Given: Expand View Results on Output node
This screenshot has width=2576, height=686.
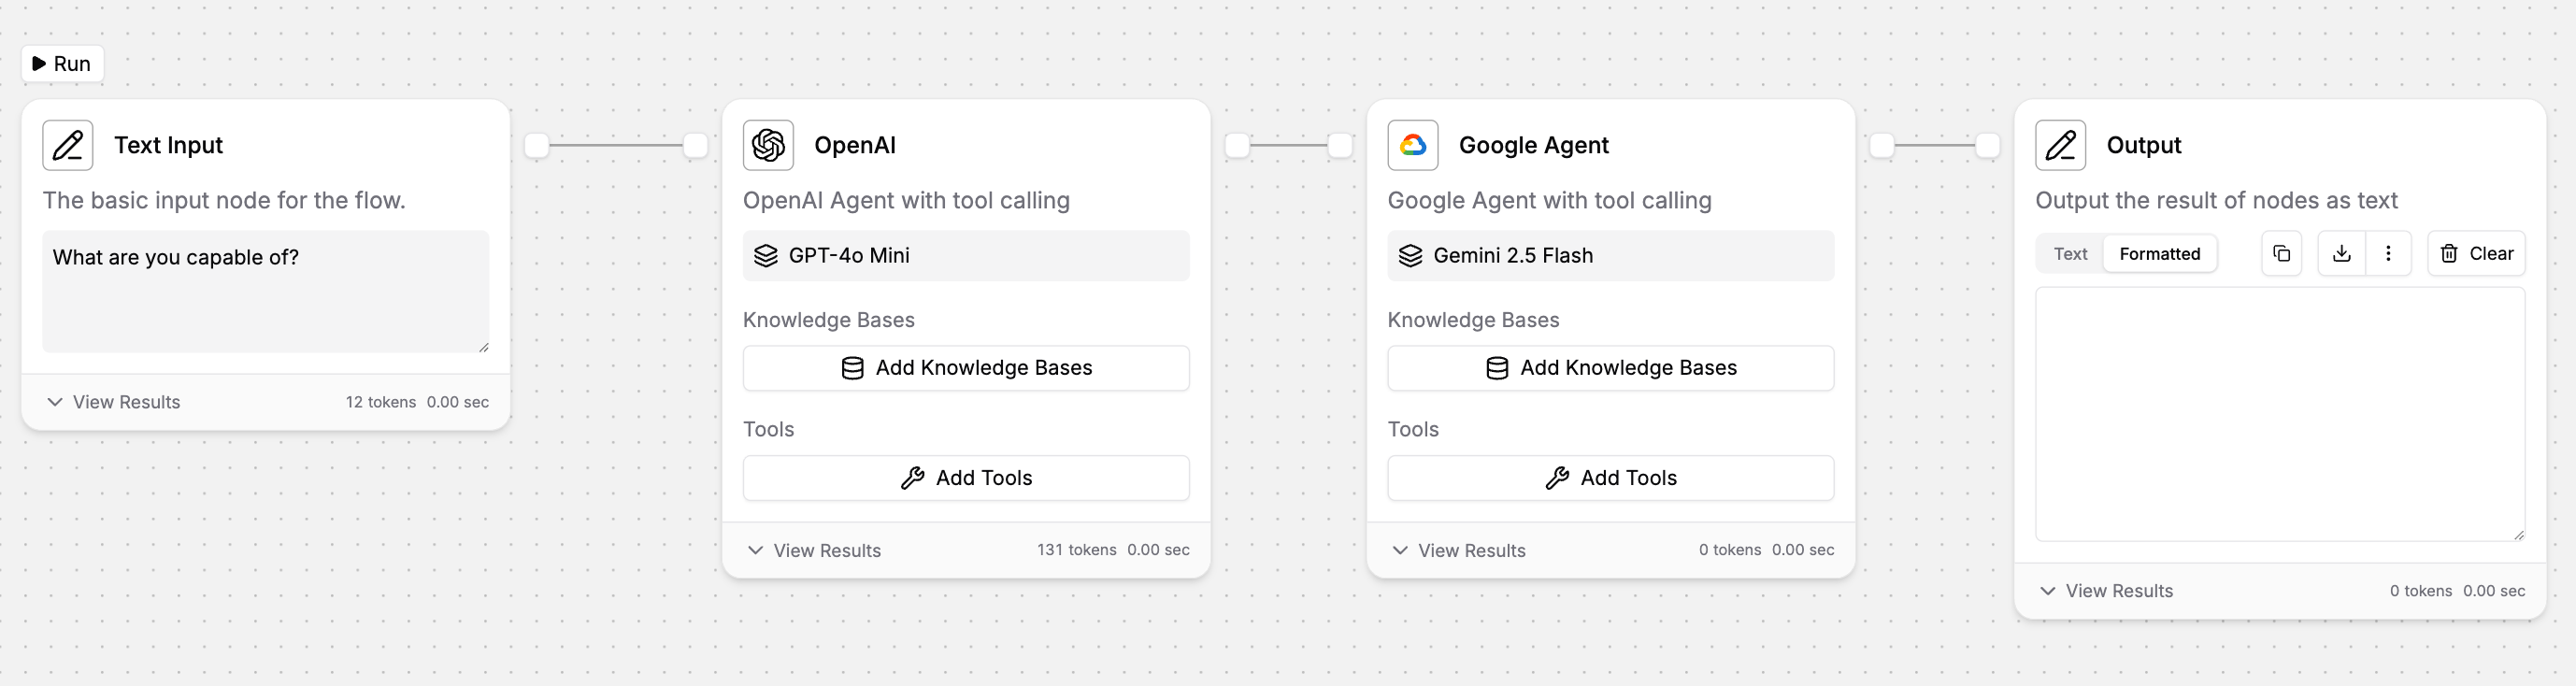Looking at the screenshot, I should click(2106, 591).
